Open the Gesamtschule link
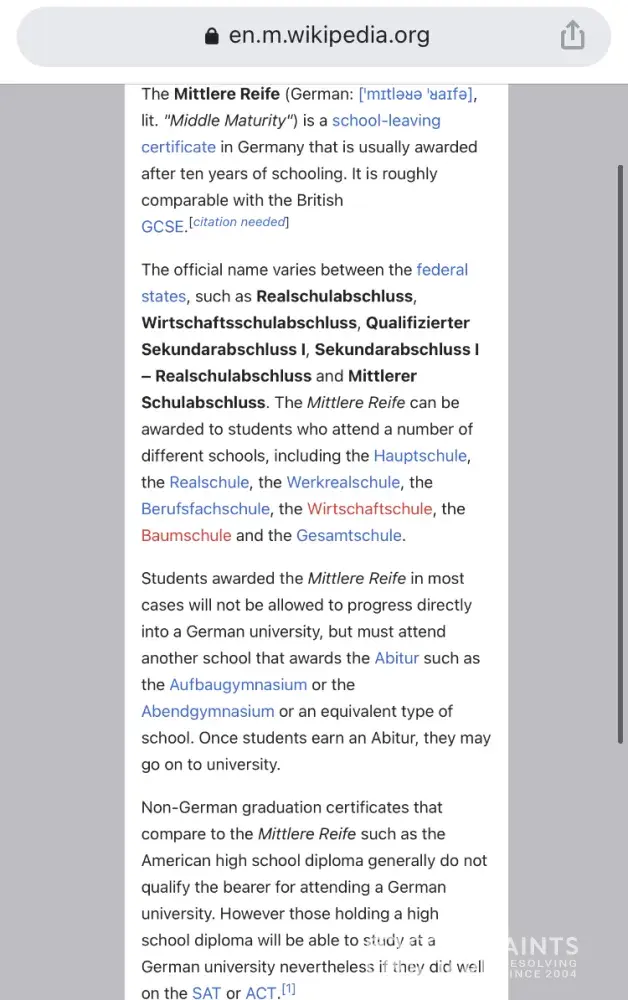The image size is (628, 1000). (x=349, y=535)
